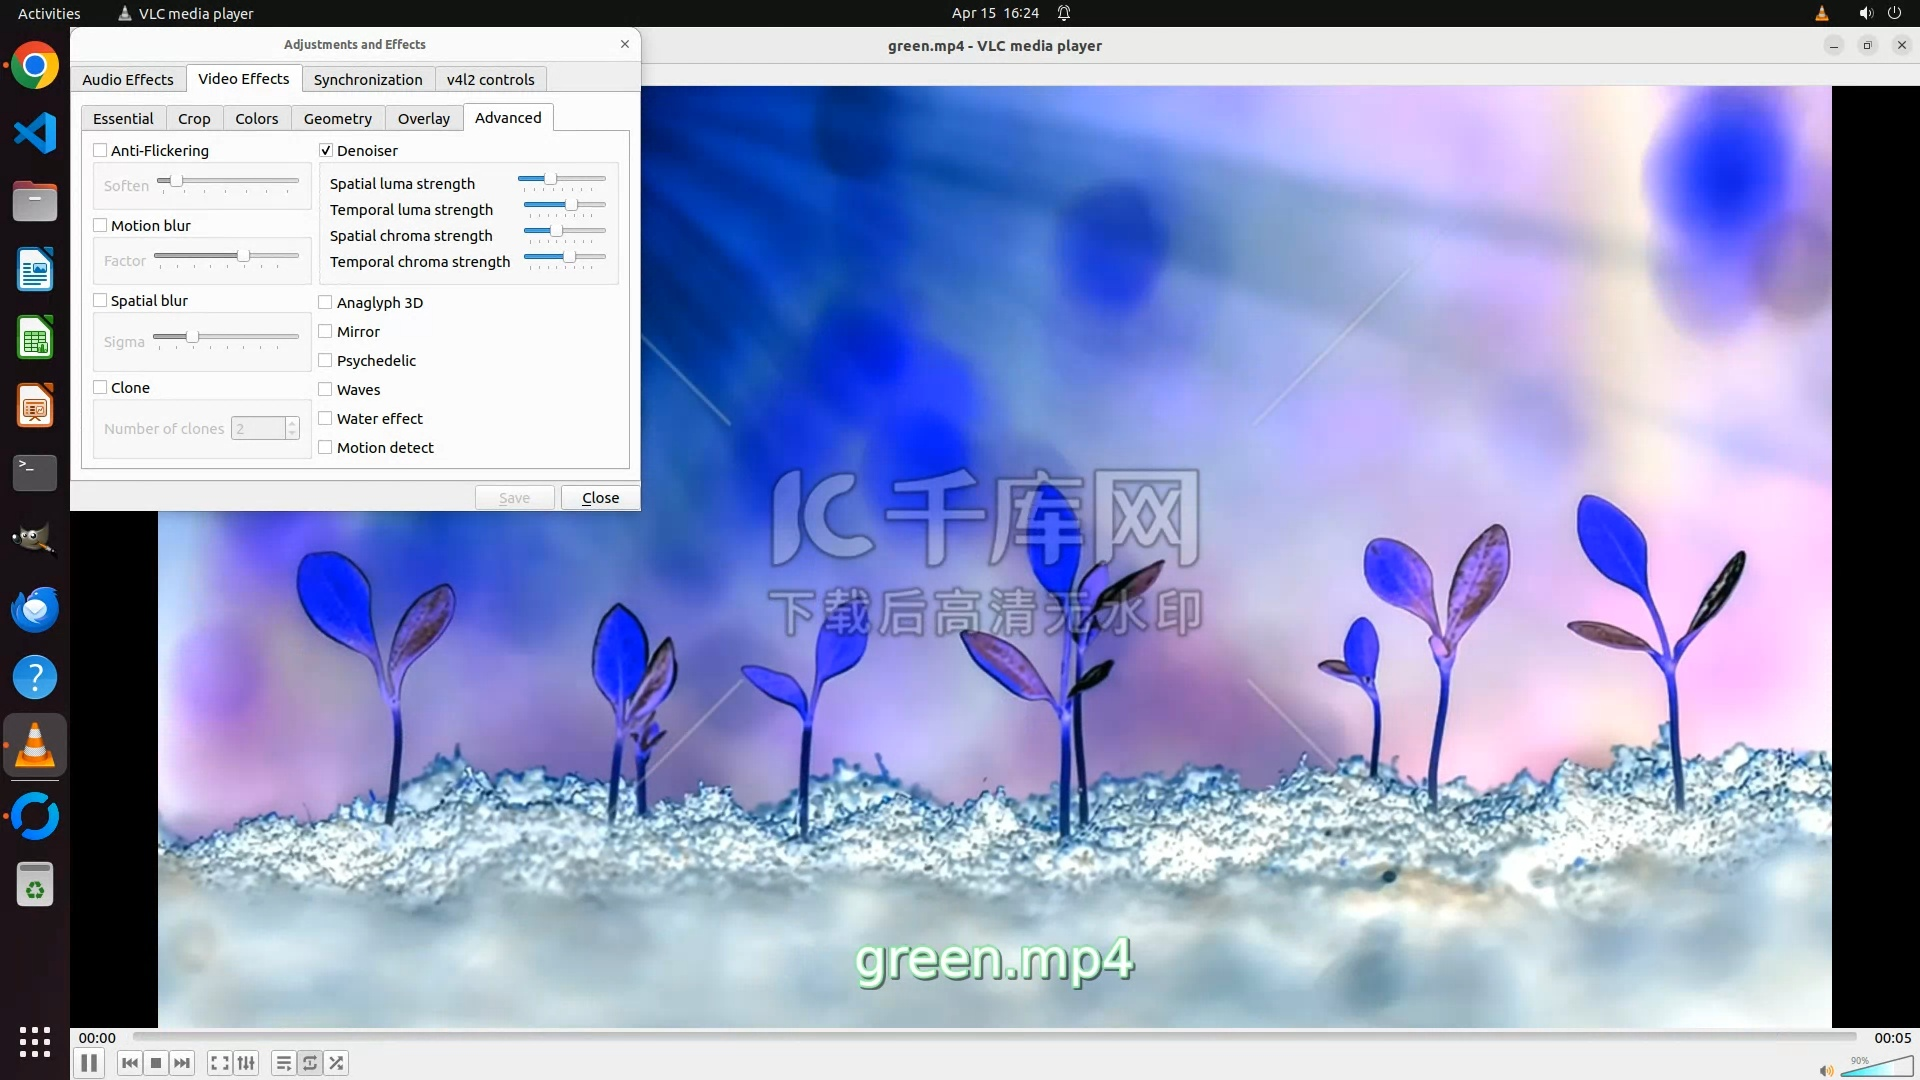Skip to next media in playlist
1920x1080 pixels.
click(182, 1063)
